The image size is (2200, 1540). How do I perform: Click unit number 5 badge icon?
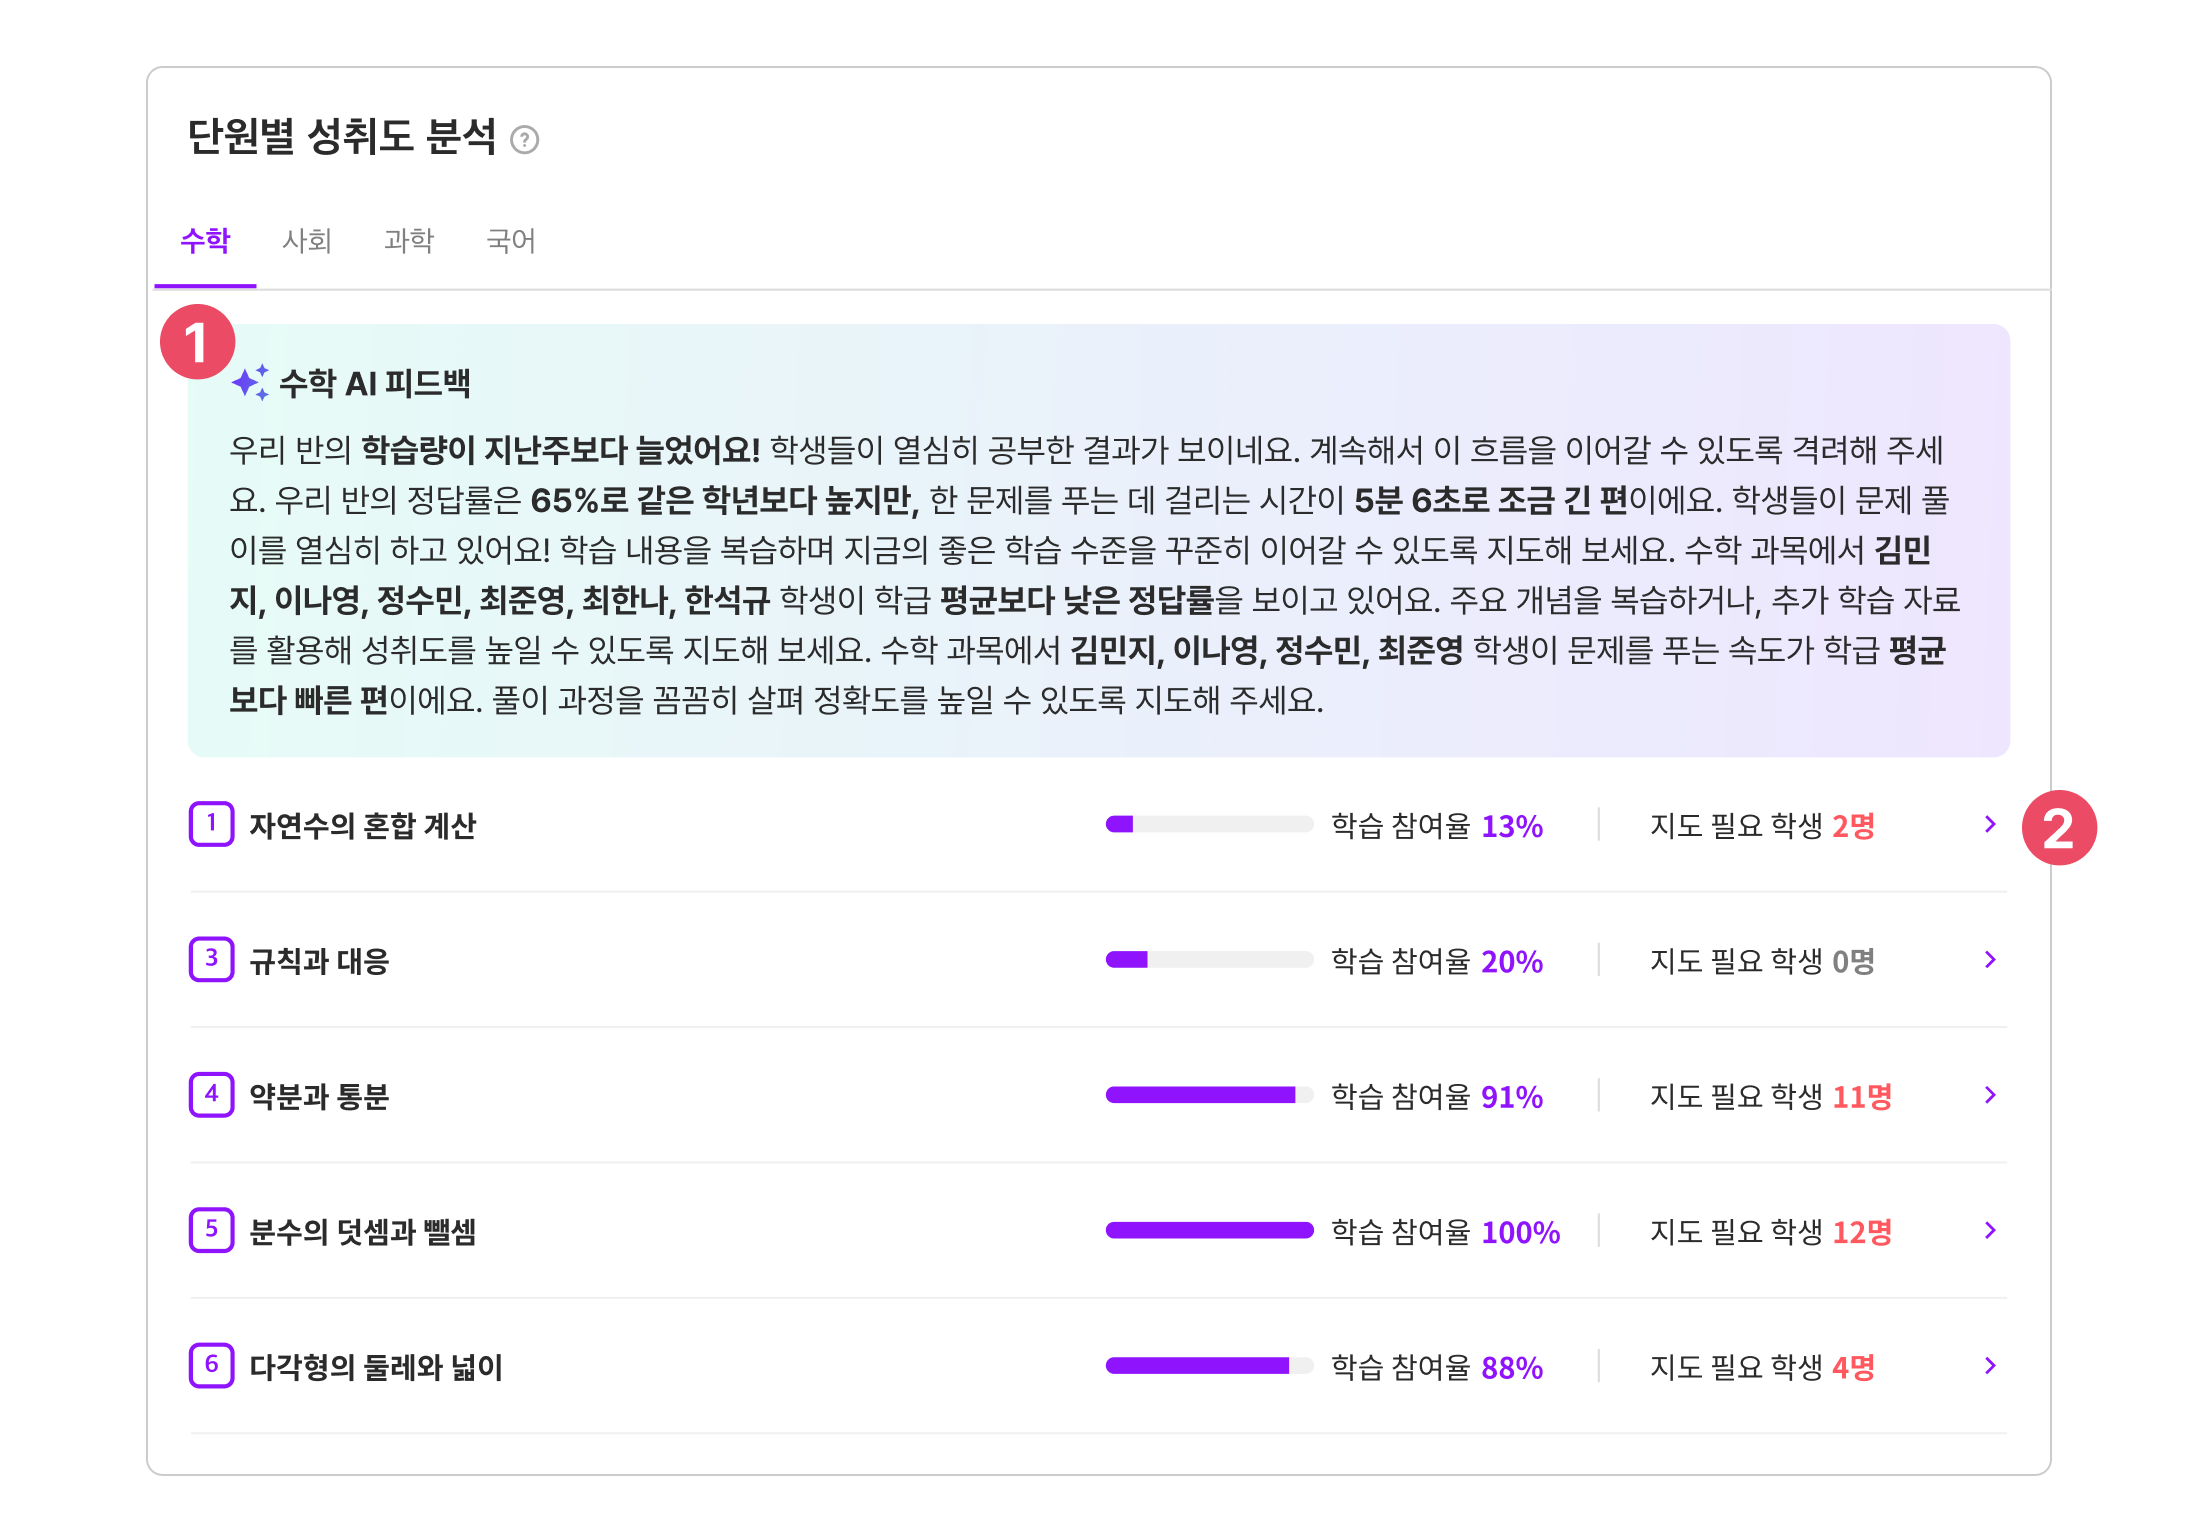[x=212, y=1231]
